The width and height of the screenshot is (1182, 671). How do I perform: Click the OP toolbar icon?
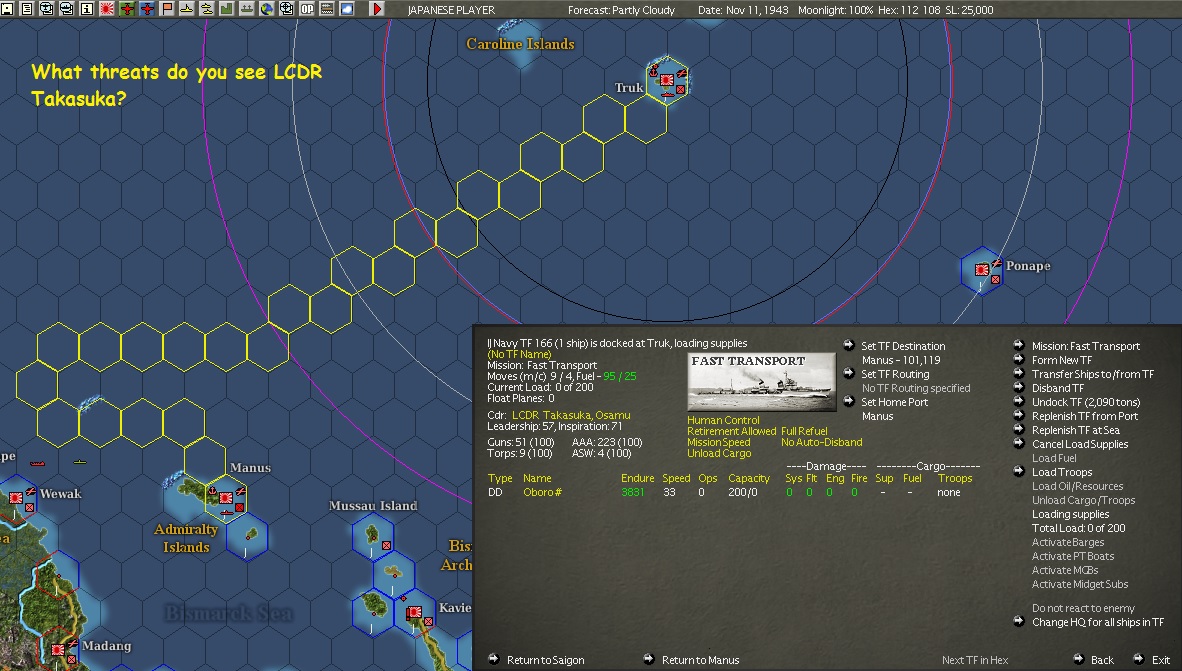(x=307, y=9)
